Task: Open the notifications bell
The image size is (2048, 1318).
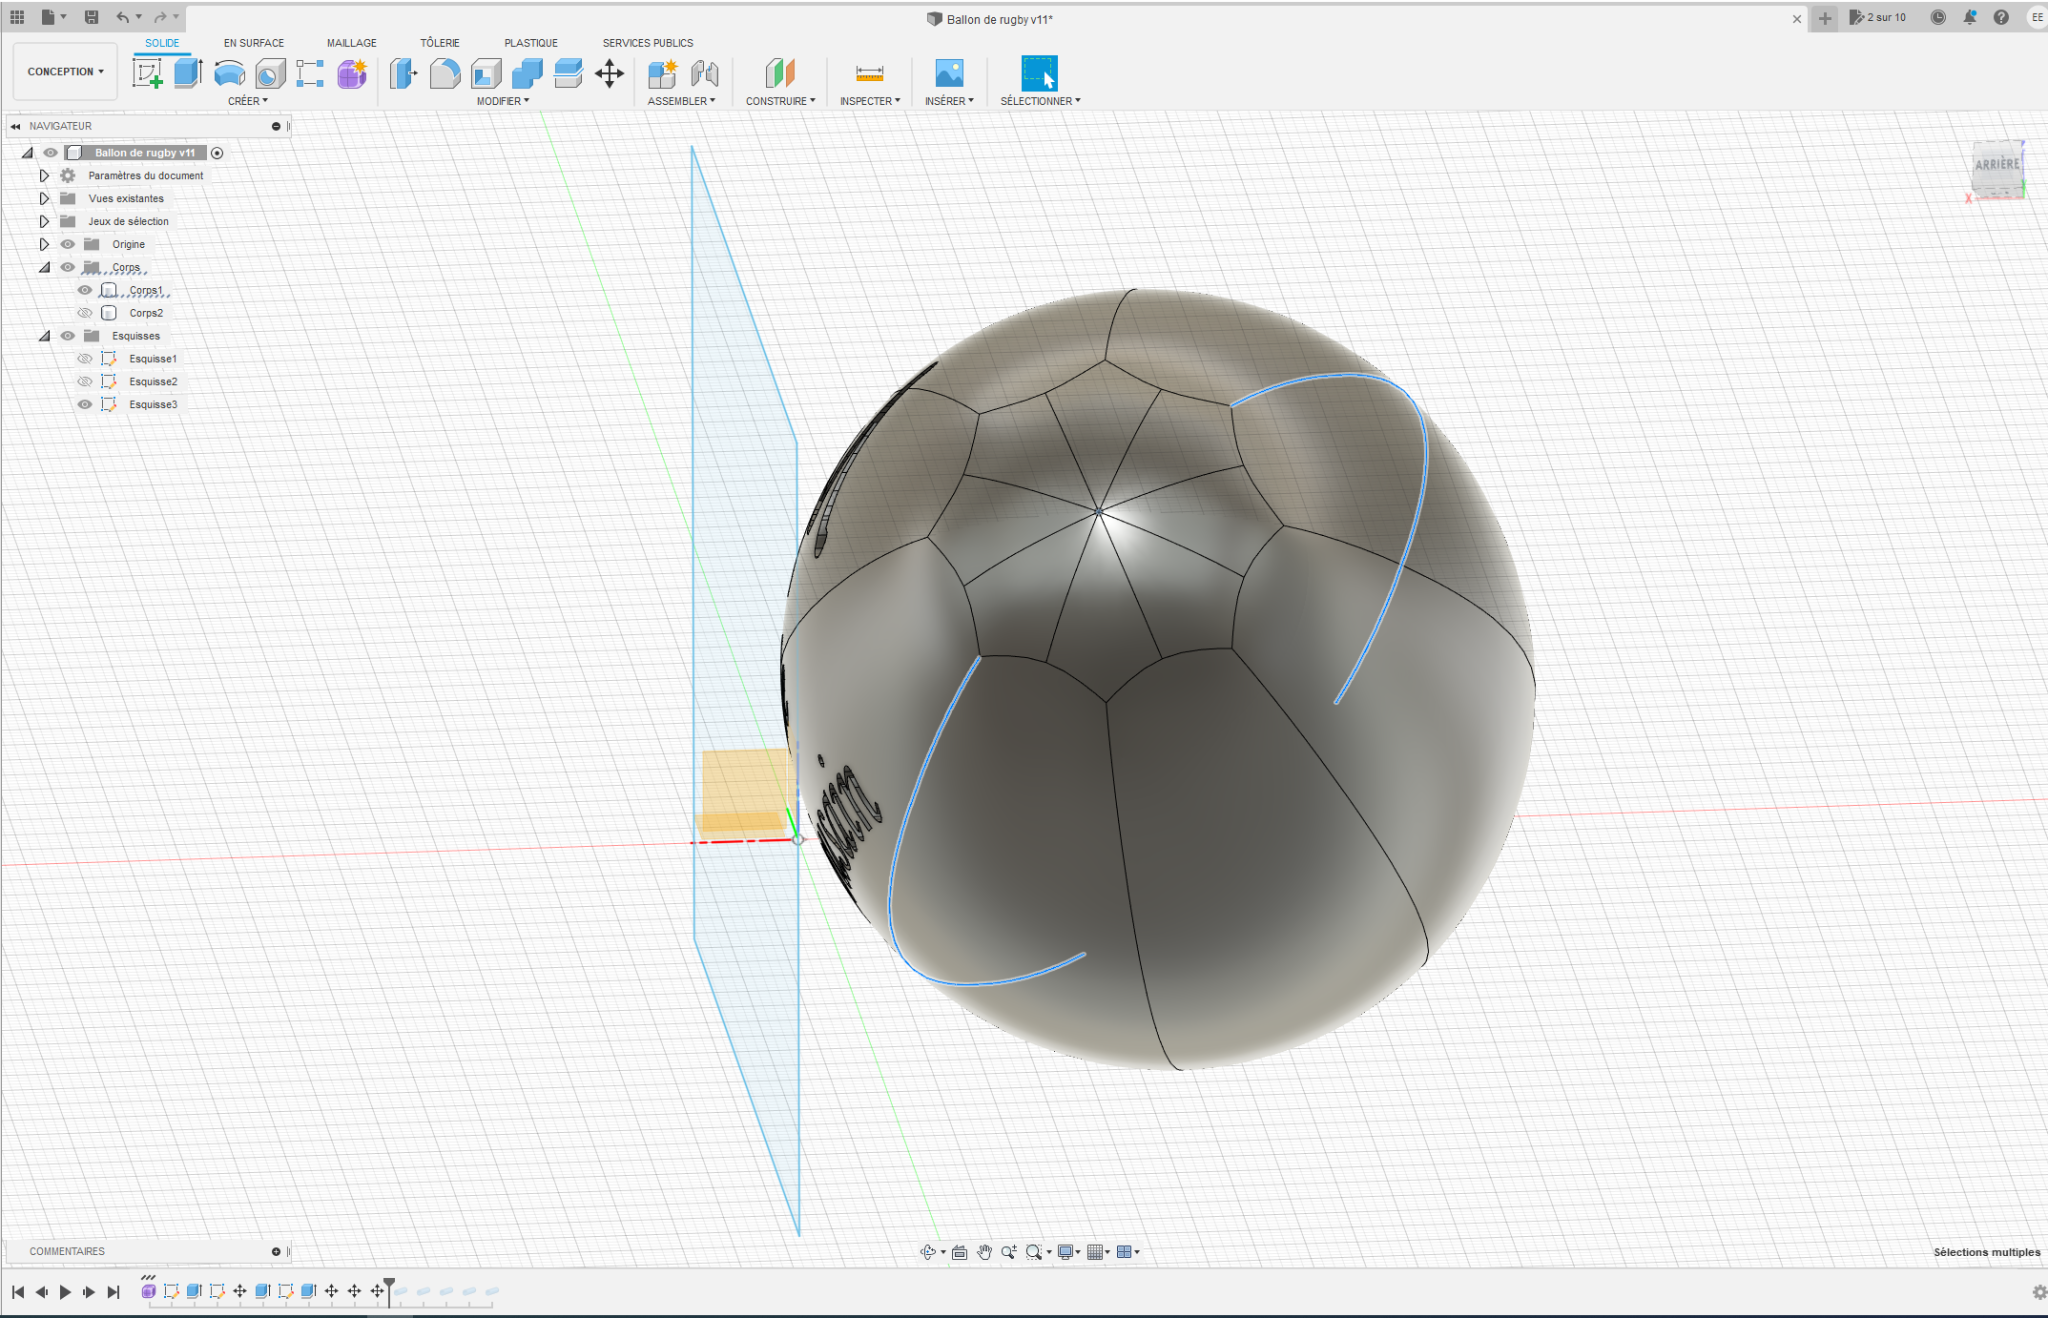Action: point(1969,17)
